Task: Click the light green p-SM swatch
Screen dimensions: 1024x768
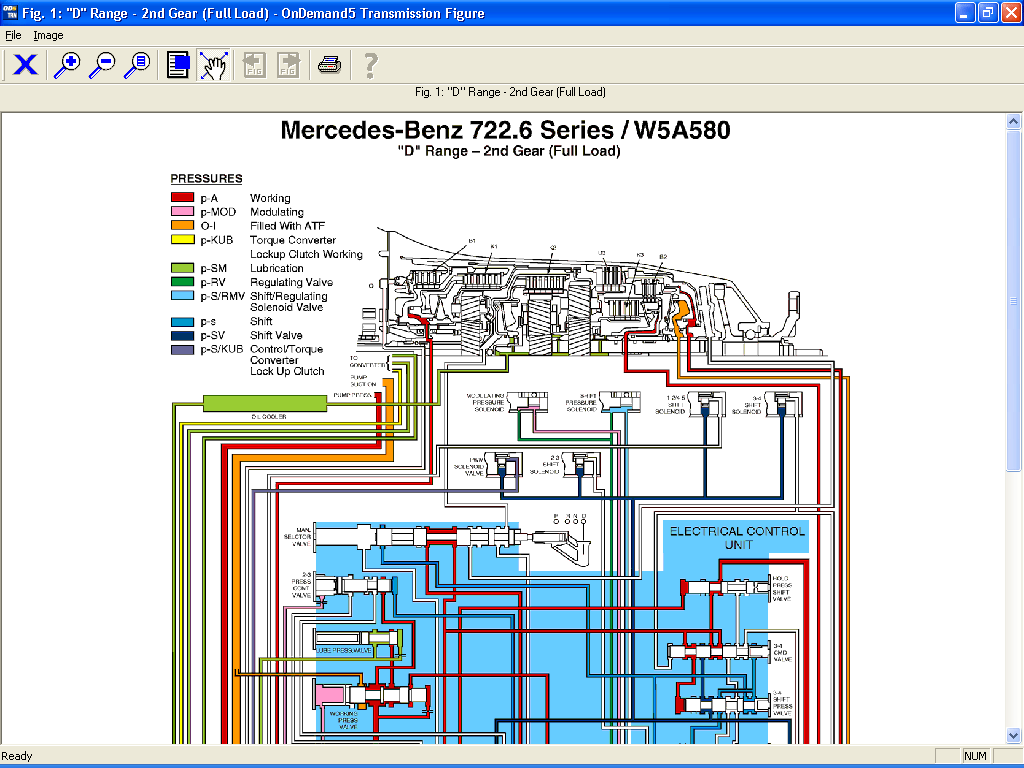Action: point(183,268)
